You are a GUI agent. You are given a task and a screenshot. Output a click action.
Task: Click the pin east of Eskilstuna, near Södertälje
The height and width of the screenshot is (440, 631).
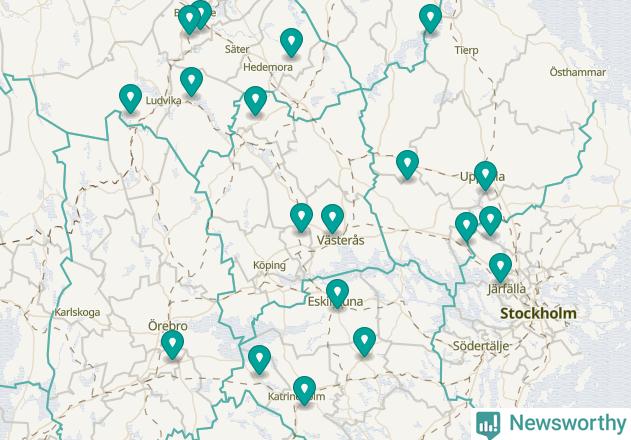[x=364, y=341]
